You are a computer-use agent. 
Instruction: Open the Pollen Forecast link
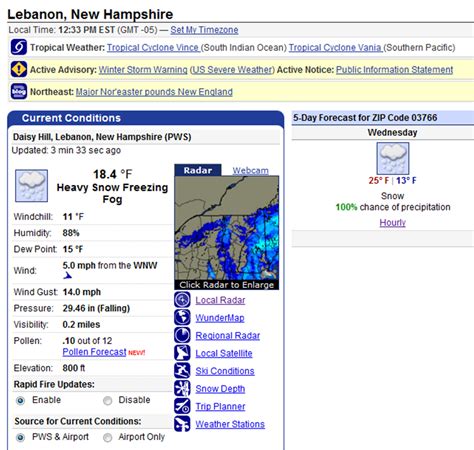pyautogui.click(x=94, y=352)
